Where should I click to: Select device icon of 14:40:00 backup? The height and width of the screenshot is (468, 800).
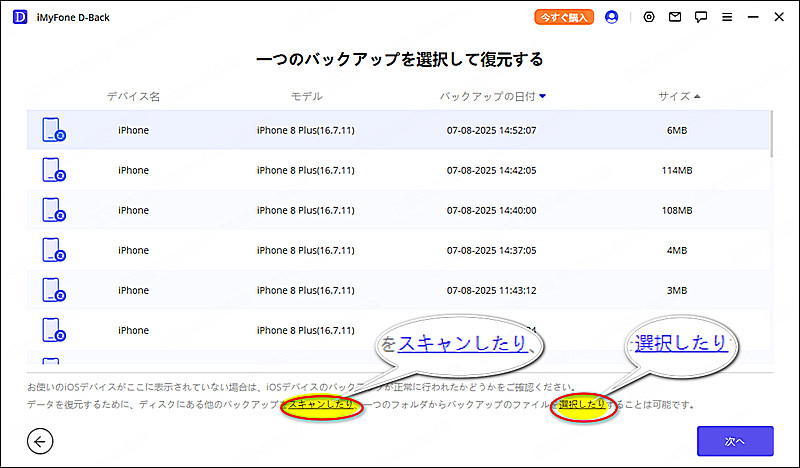pos(54,210)
